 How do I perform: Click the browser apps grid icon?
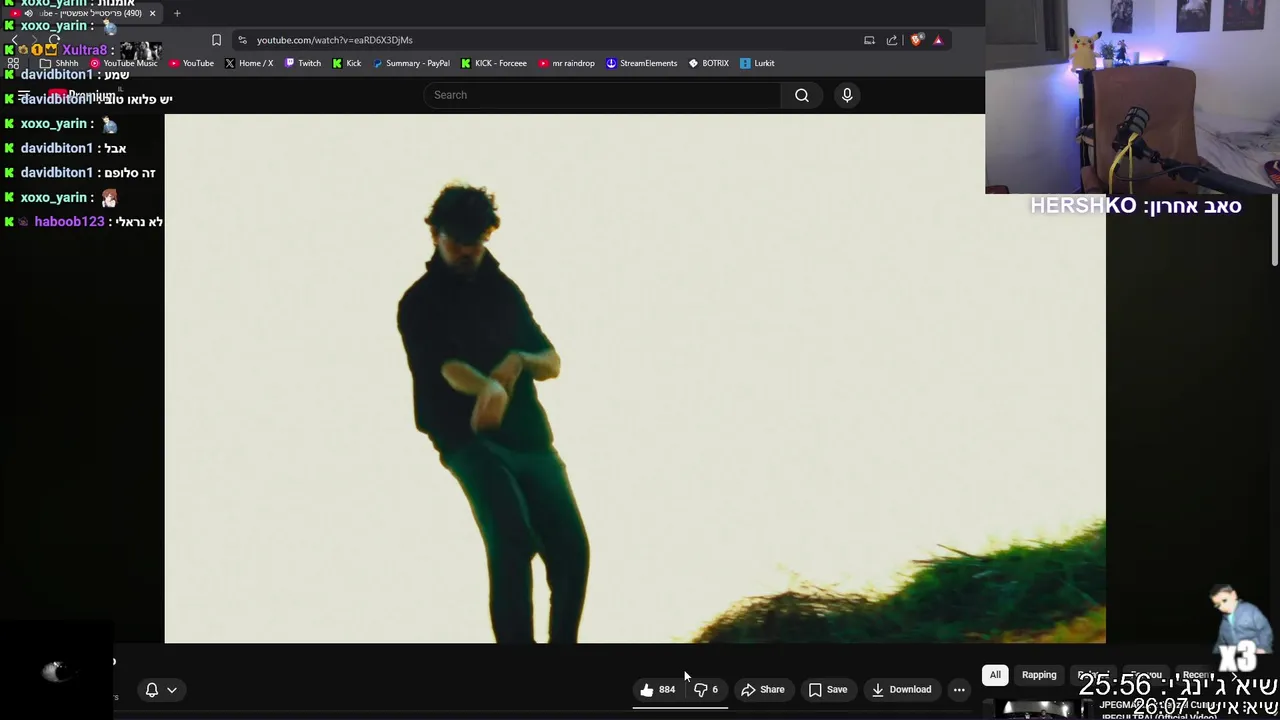pos(13,63)
